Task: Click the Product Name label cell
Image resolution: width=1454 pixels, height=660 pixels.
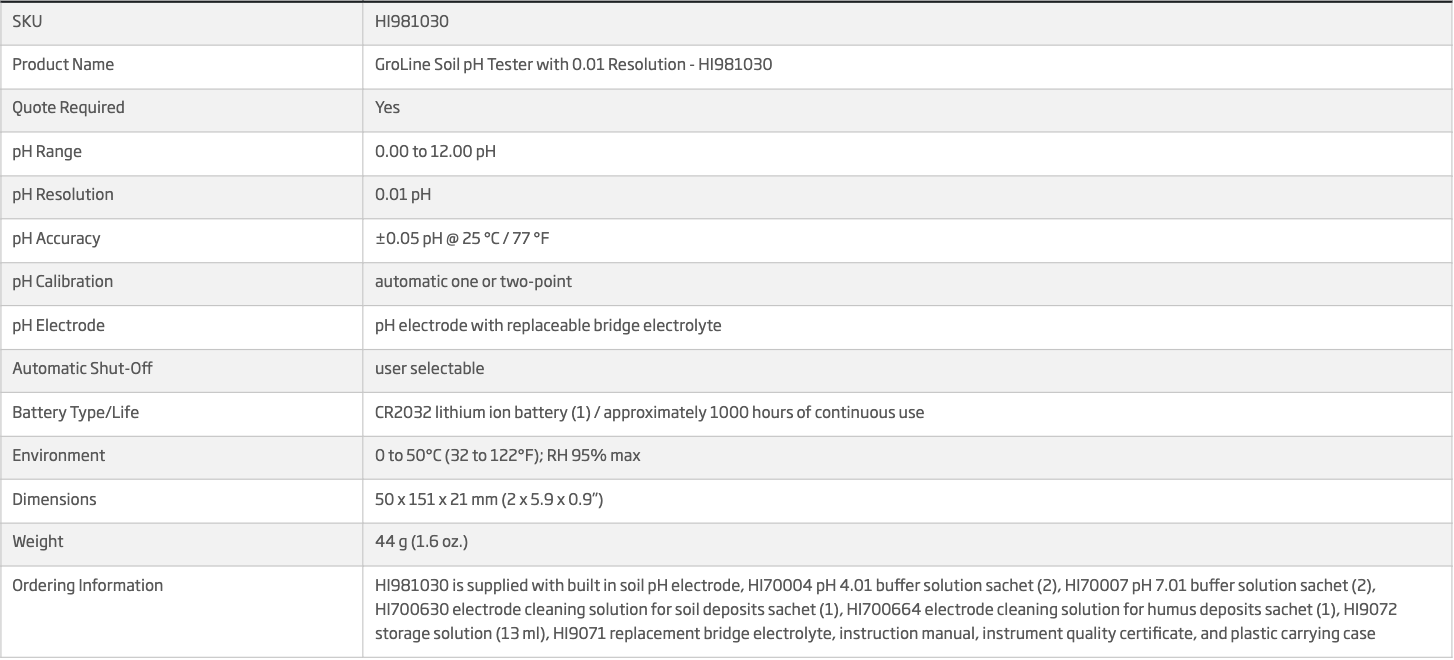Action: (63, 64)
